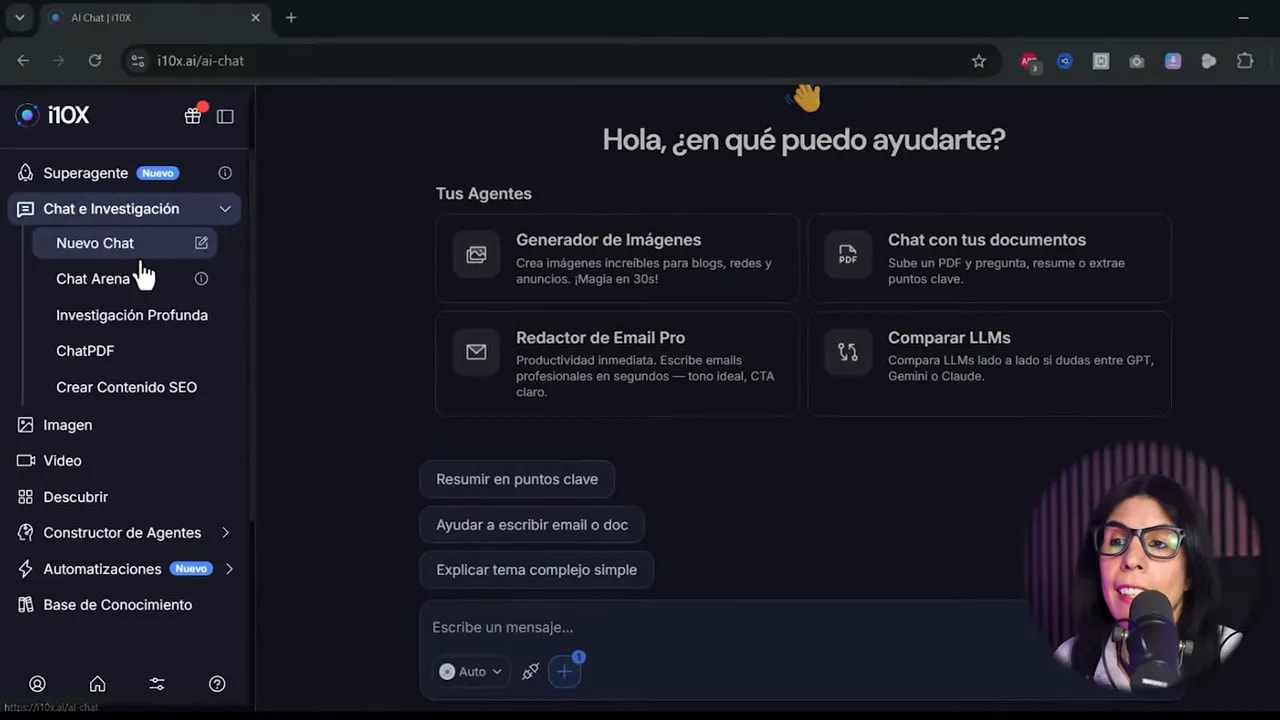Viewport: 1280px width, 720px height.
Task: Show info icon next to Superagente
Action: point(225,173)
